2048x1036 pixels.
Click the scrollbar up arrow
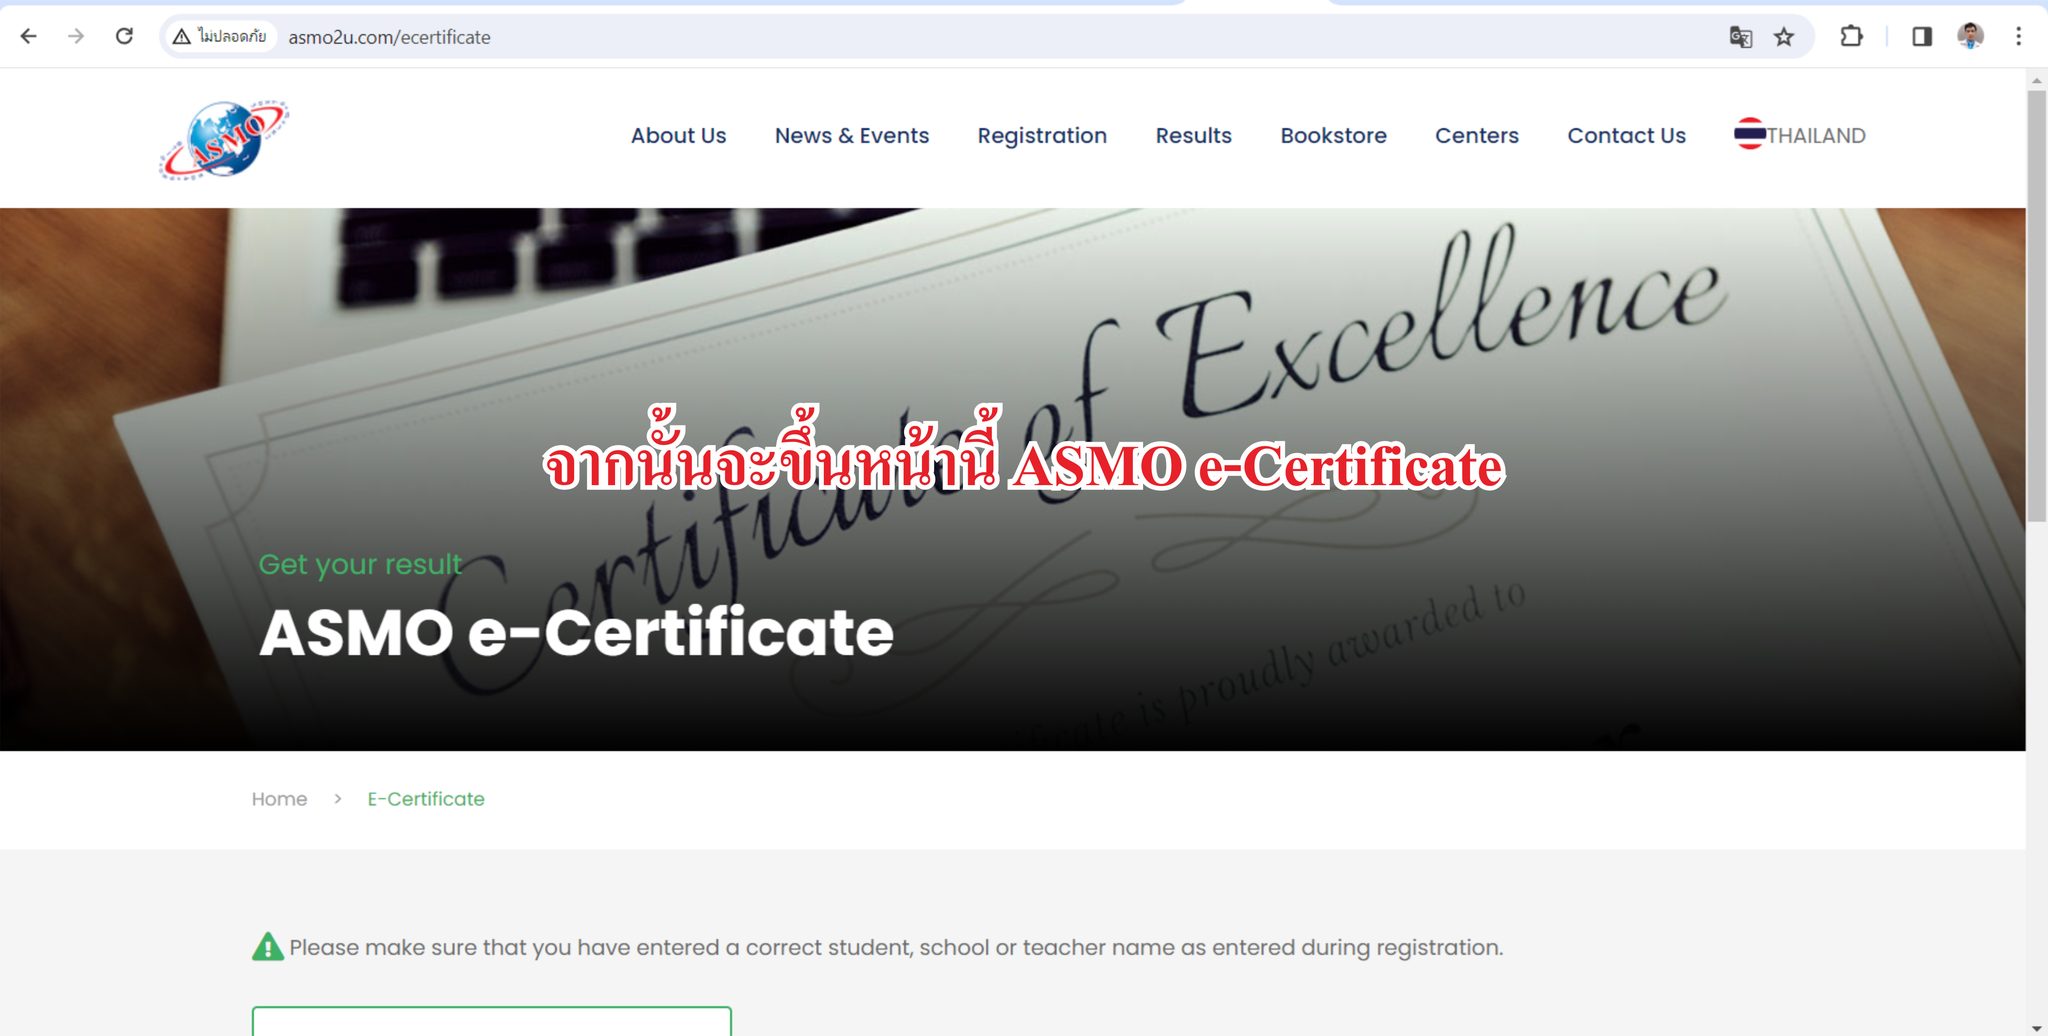[2036, 79]
